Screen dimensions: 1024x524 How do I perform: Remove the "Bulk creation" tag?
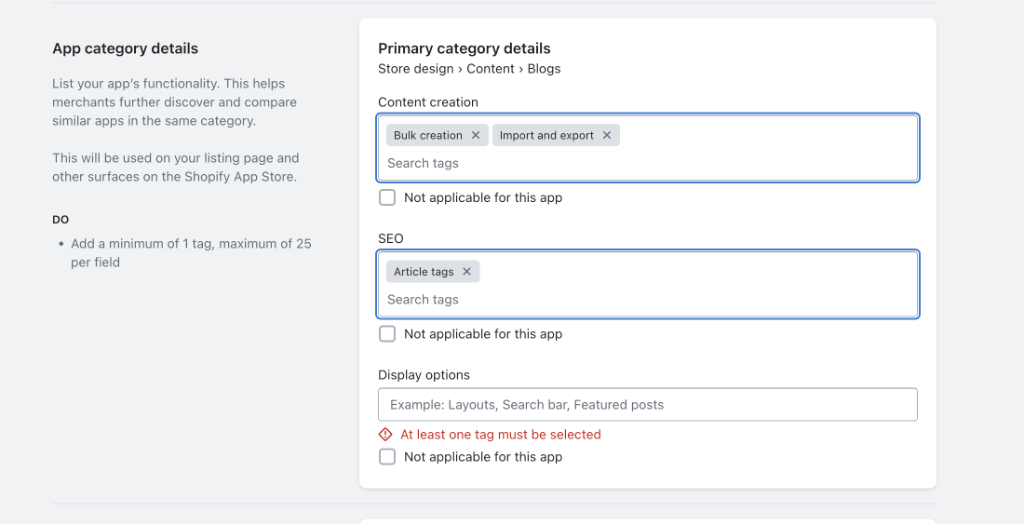point(476,135)
